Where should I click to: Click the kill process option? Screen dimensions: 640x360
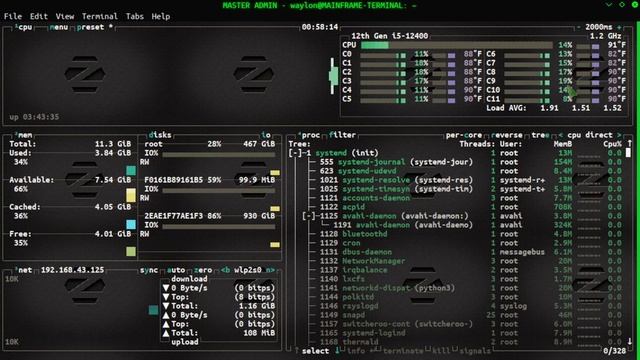point(441,351)
